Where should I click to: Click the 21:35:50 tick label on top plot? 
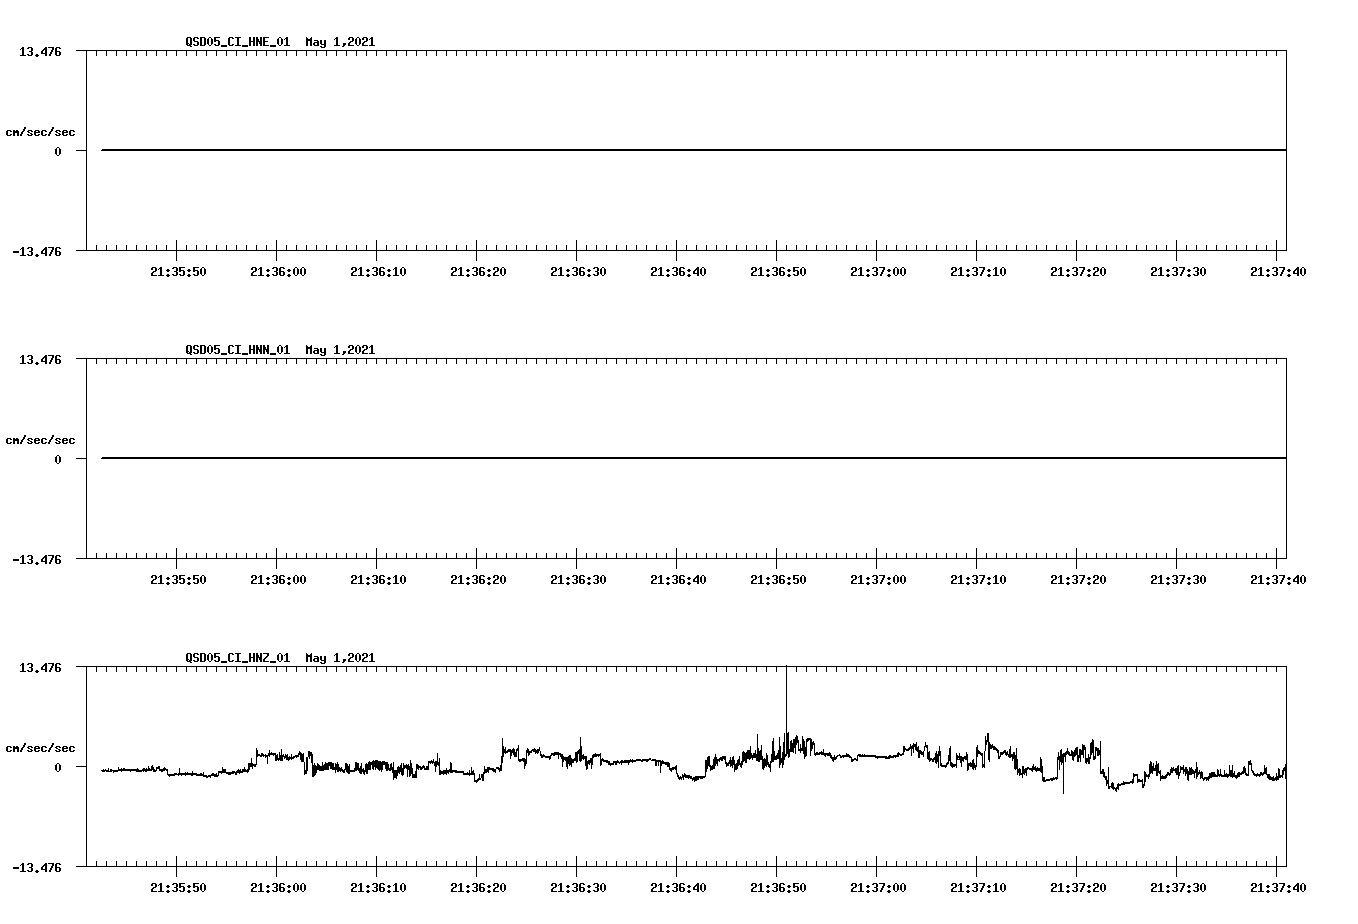coord(176,270)
